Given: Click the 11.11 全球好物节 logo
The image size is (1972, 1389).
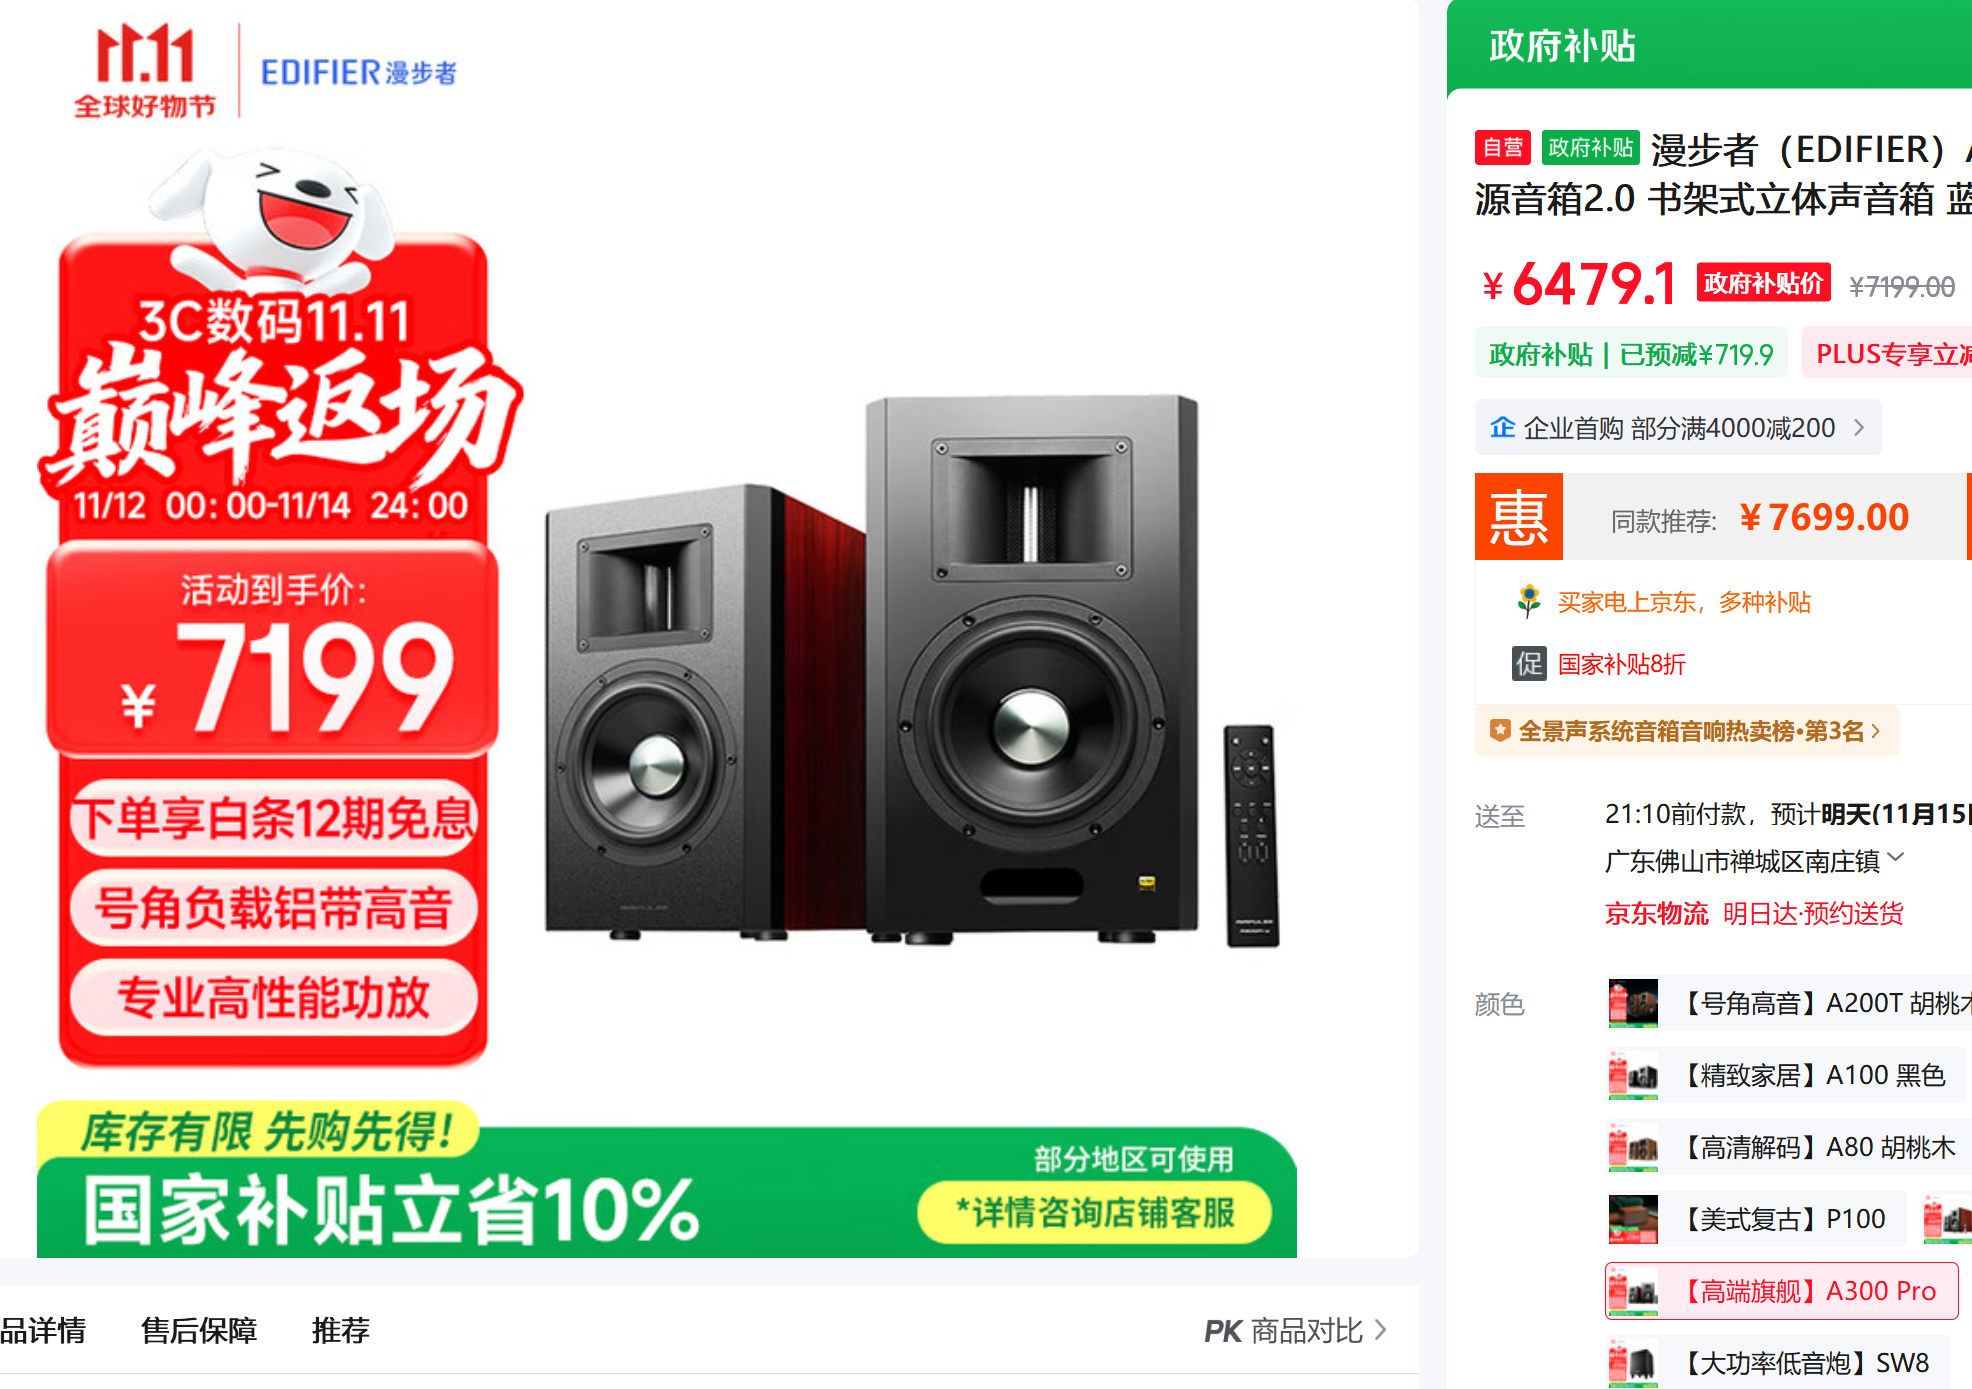Looking at the screenshot, I should (145, 70).
